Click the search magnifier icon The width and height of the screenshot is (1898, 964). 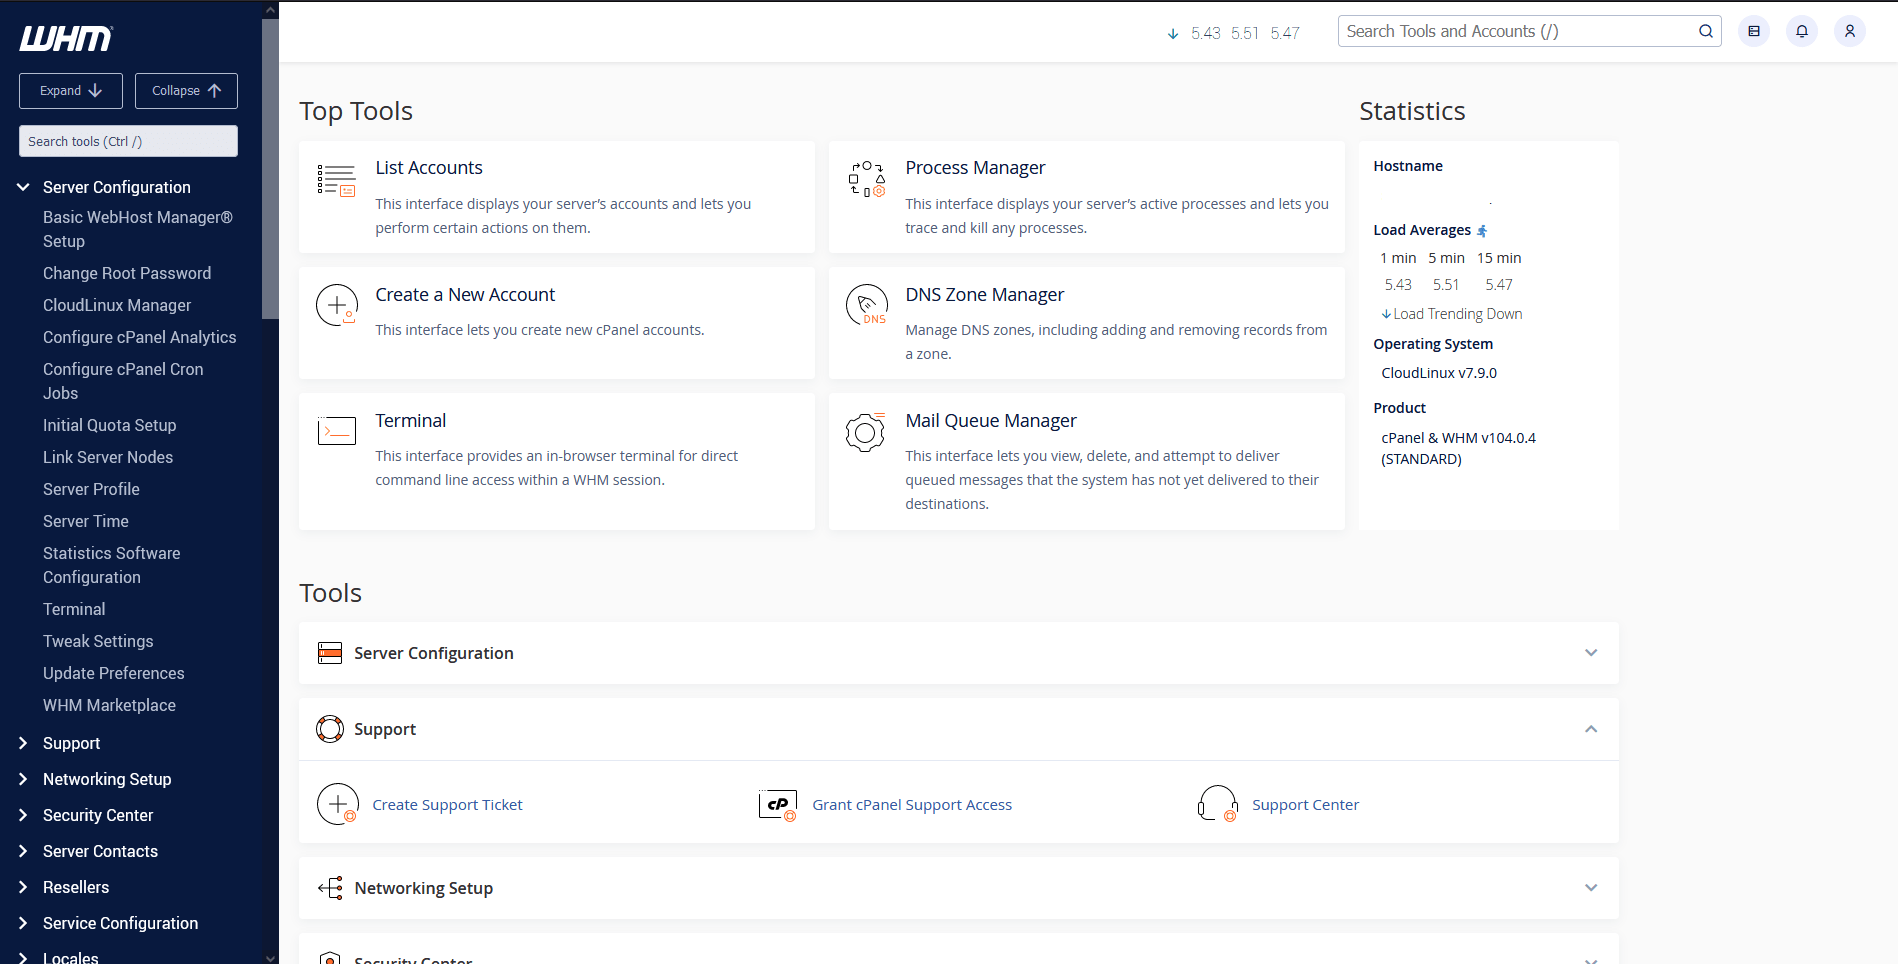pyautogui.click(x=1705, y=31)
